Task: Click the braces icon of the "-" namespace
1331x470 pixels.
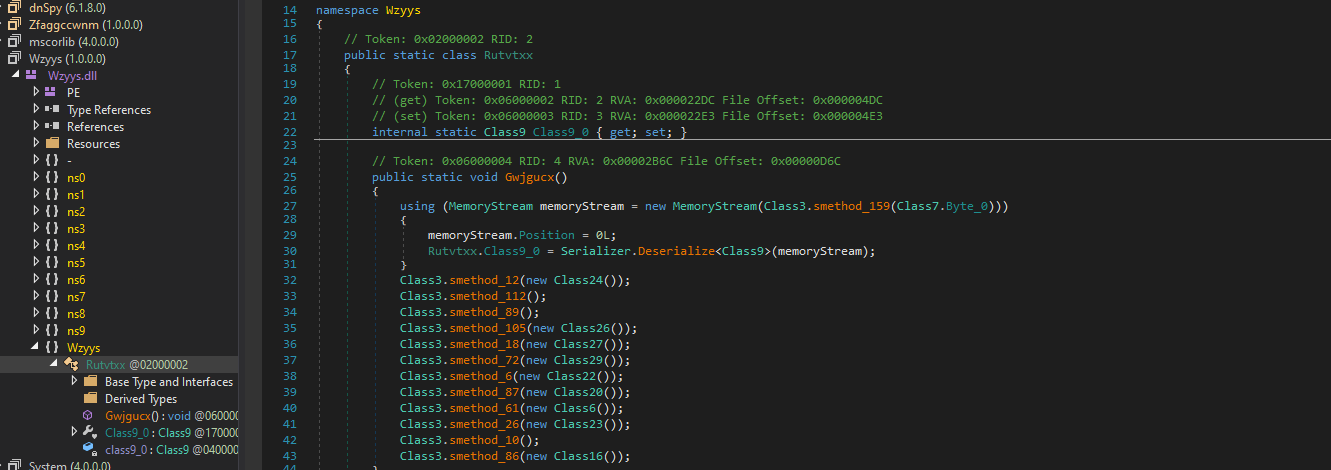Action: pyautogui.click(x=51, y=160)
